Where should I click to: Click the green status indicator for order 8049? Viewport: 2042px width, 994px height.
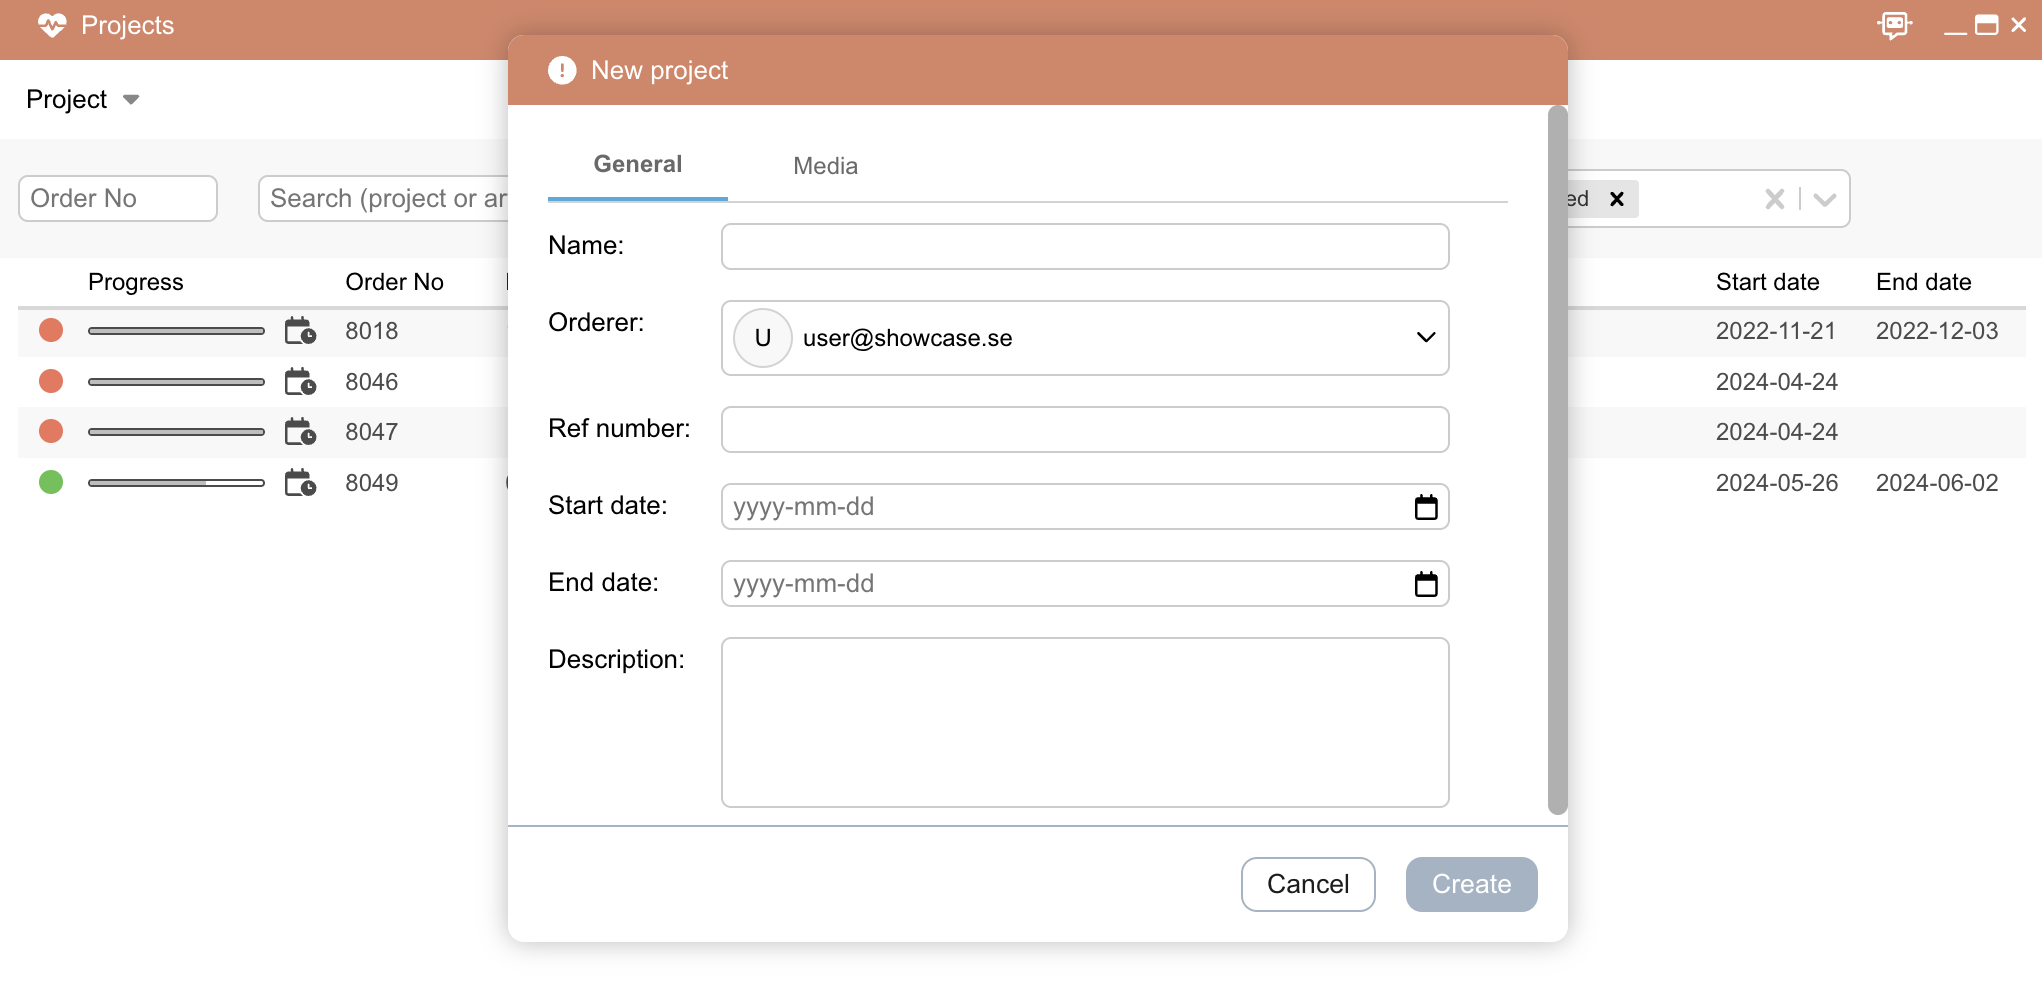point(51,482)
